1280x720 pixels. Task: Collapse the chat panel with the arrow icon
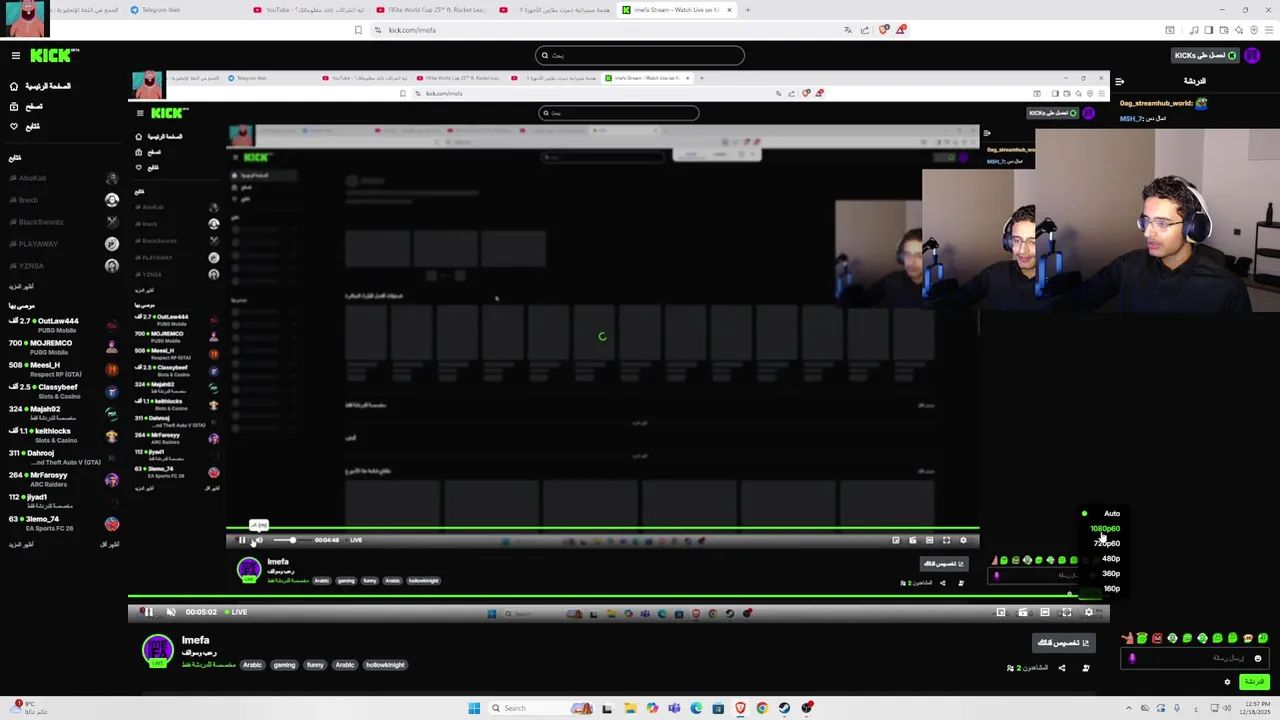click(1119, 81)
